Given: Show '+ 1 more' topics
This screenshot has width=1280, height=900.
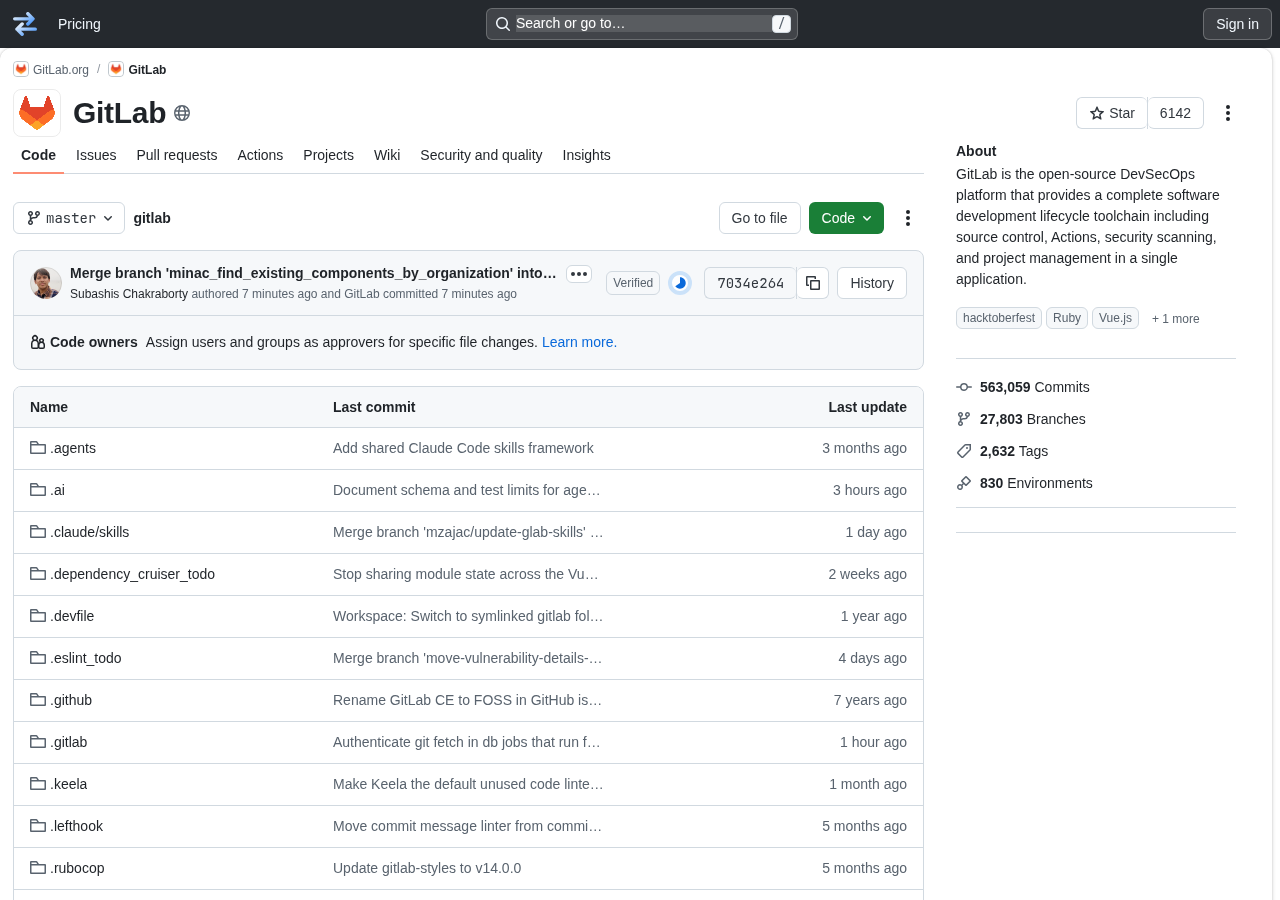Looking at the screenshot, I should pos(1175,319).
